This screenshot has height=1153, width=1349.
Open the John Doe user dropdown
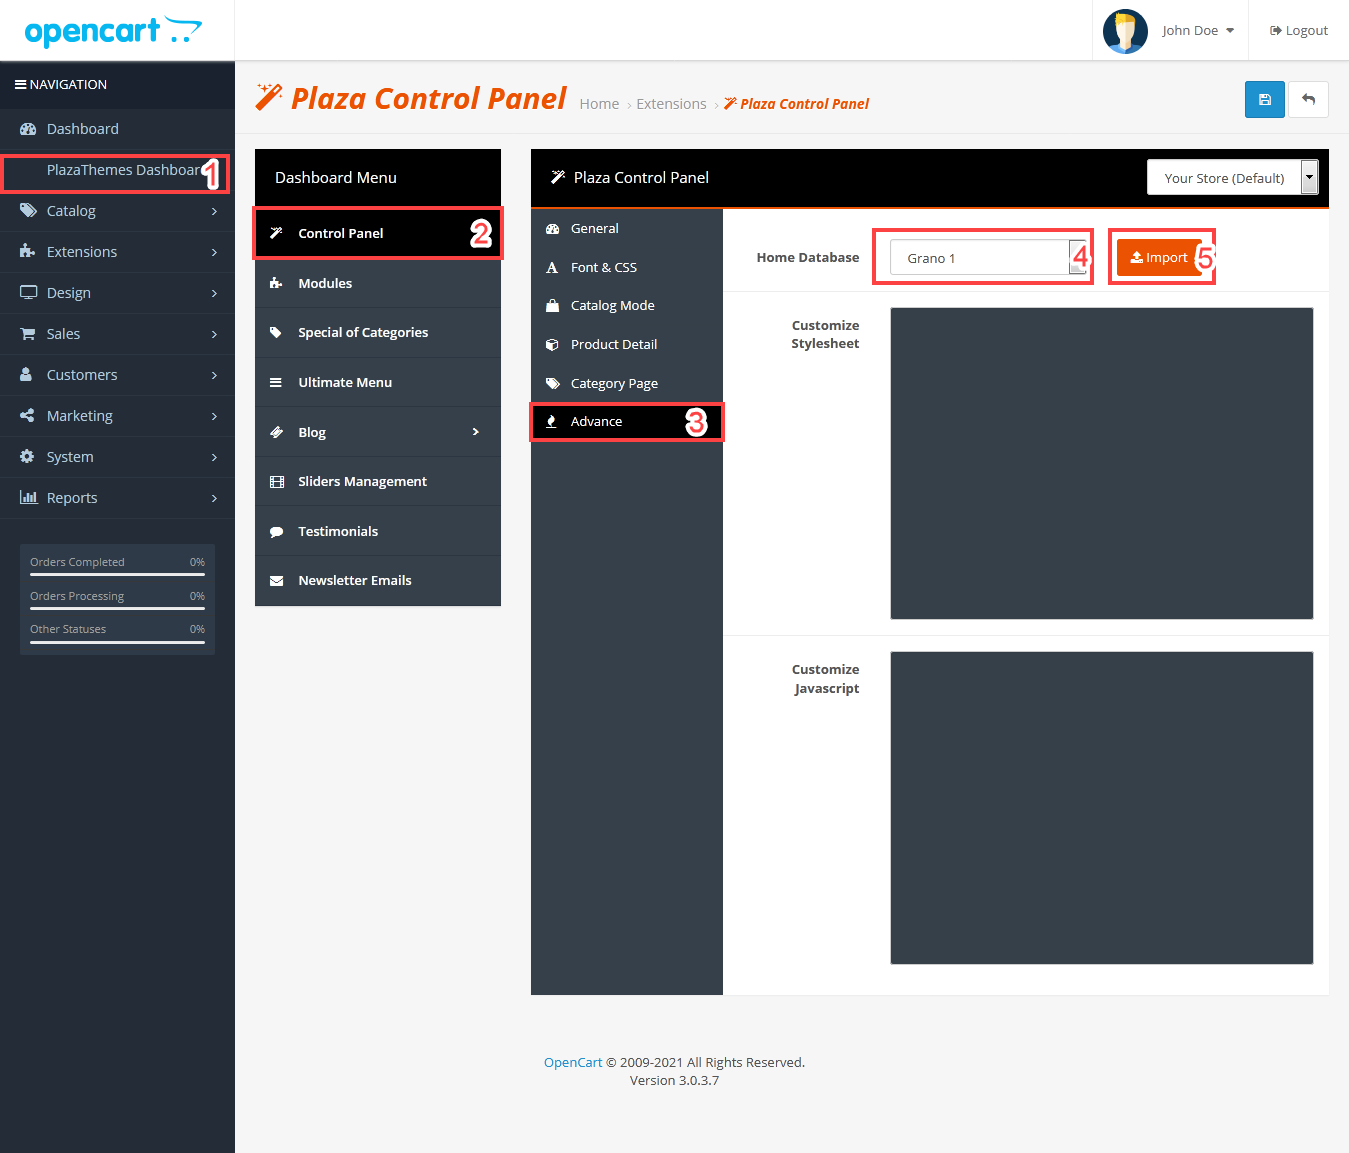point(1198,31)
